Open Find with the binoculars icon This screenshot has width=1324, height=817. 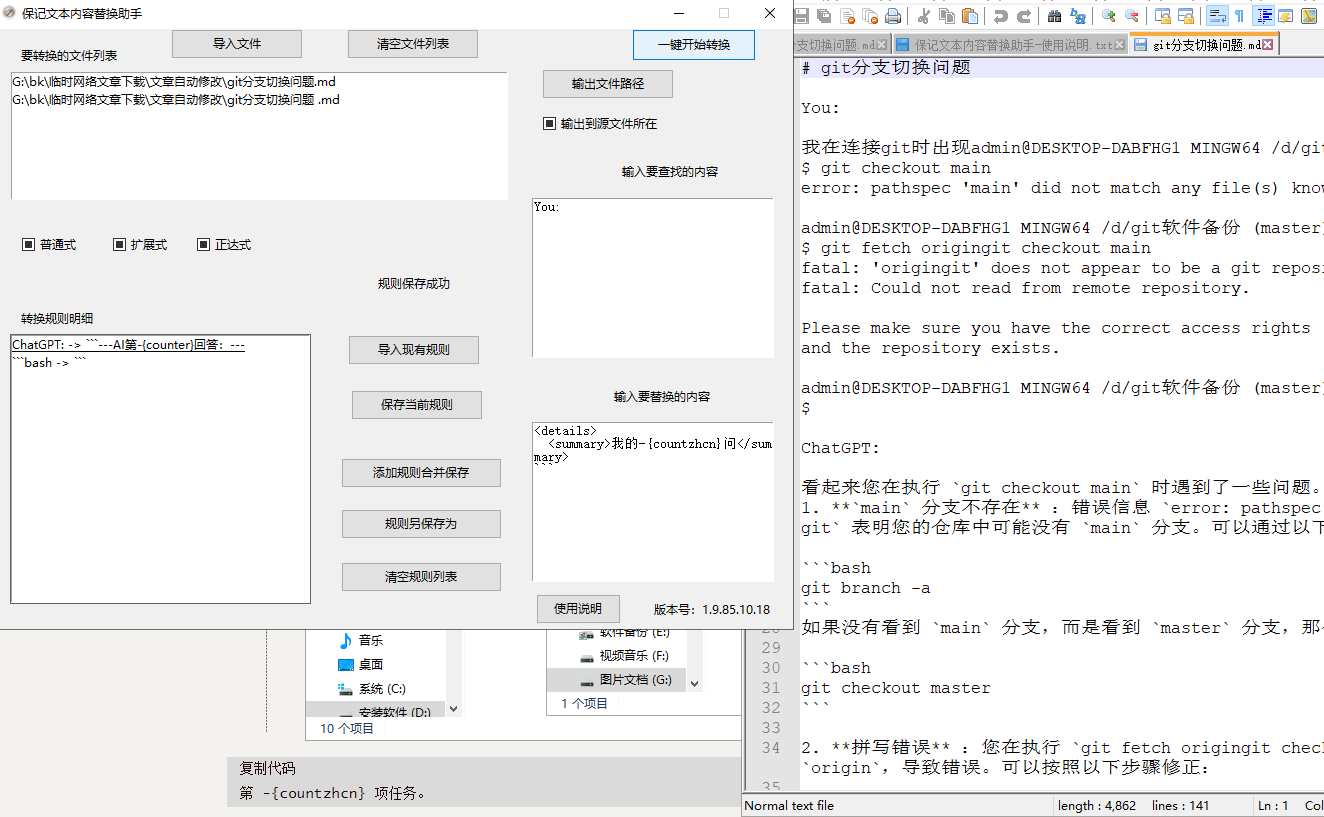(x=1054, y=16)
